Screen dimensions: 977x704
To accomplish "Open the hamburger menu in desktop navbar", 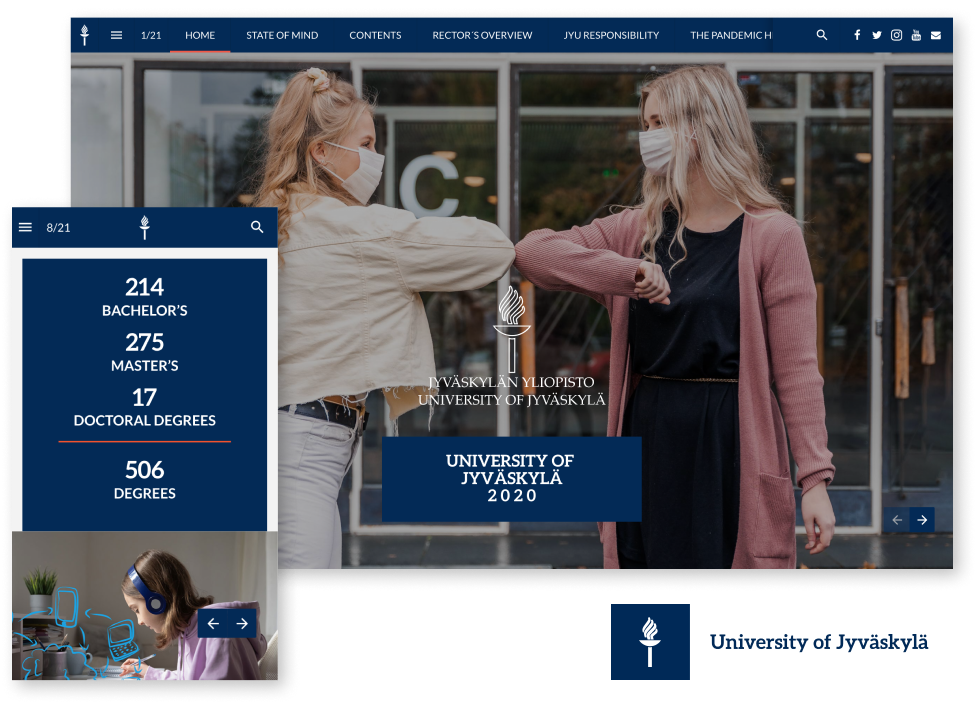I will coord(116,35).
